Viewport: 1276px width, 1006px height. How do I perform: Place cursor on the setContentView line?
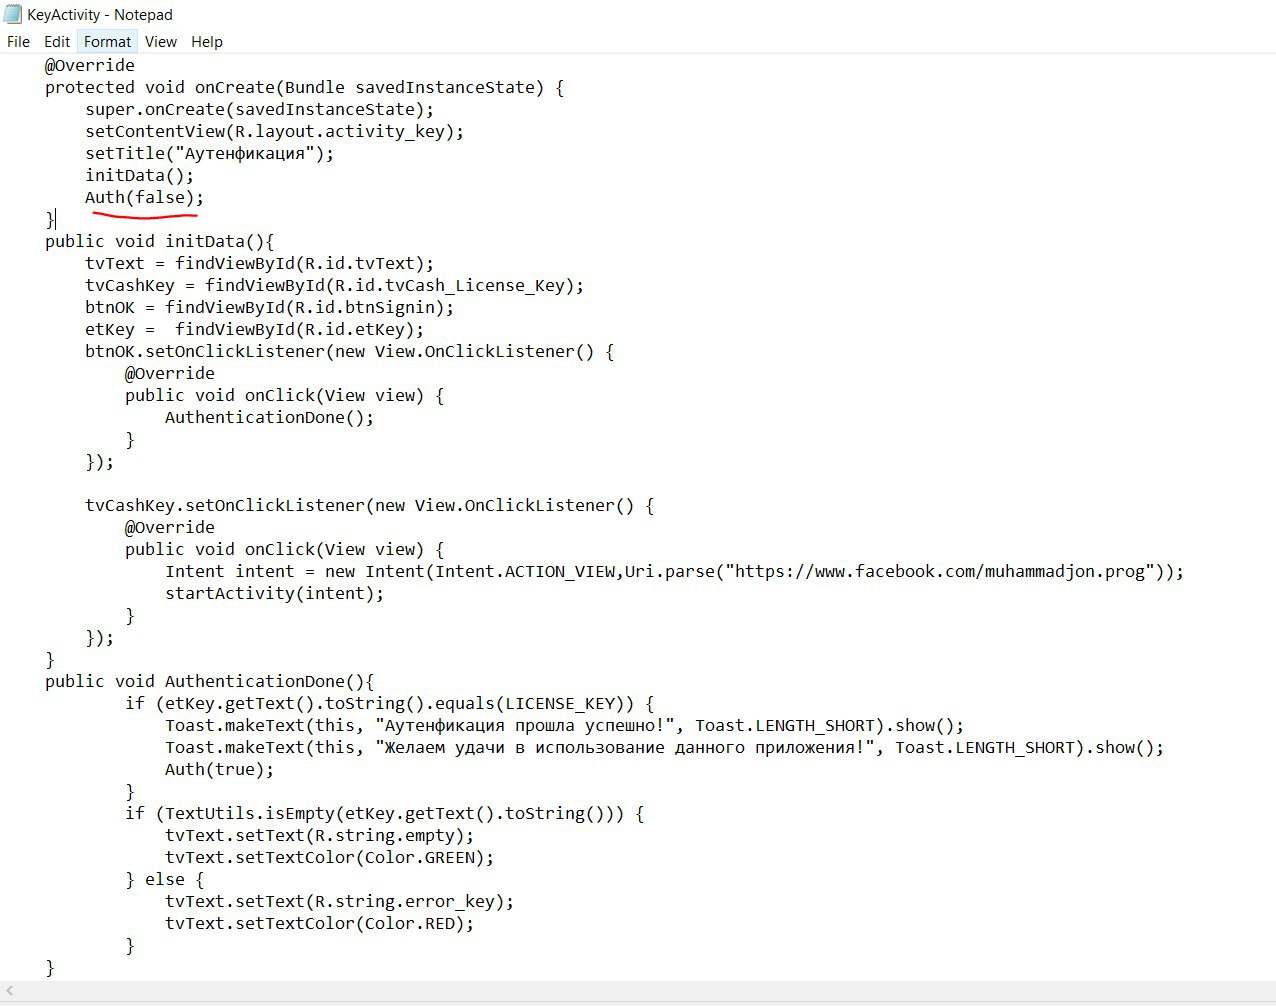point(274,132)
